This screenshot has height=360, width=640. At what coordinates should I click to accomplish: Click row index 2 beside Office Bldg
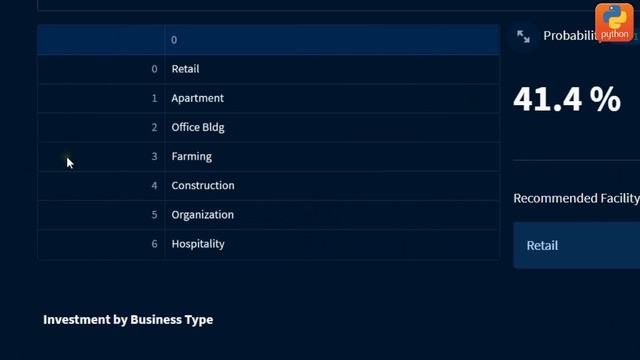(101, 127)
